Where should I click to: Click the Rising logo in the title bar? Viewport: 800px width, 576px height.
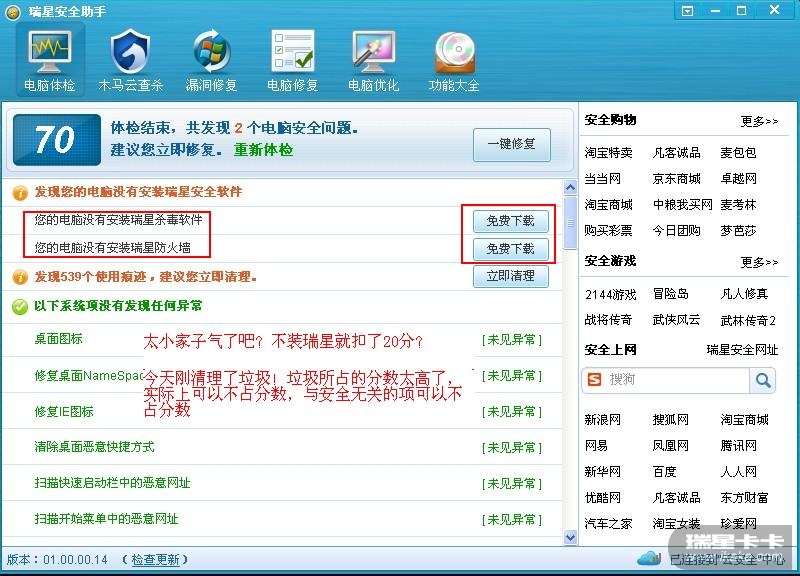tap(12, 12)
